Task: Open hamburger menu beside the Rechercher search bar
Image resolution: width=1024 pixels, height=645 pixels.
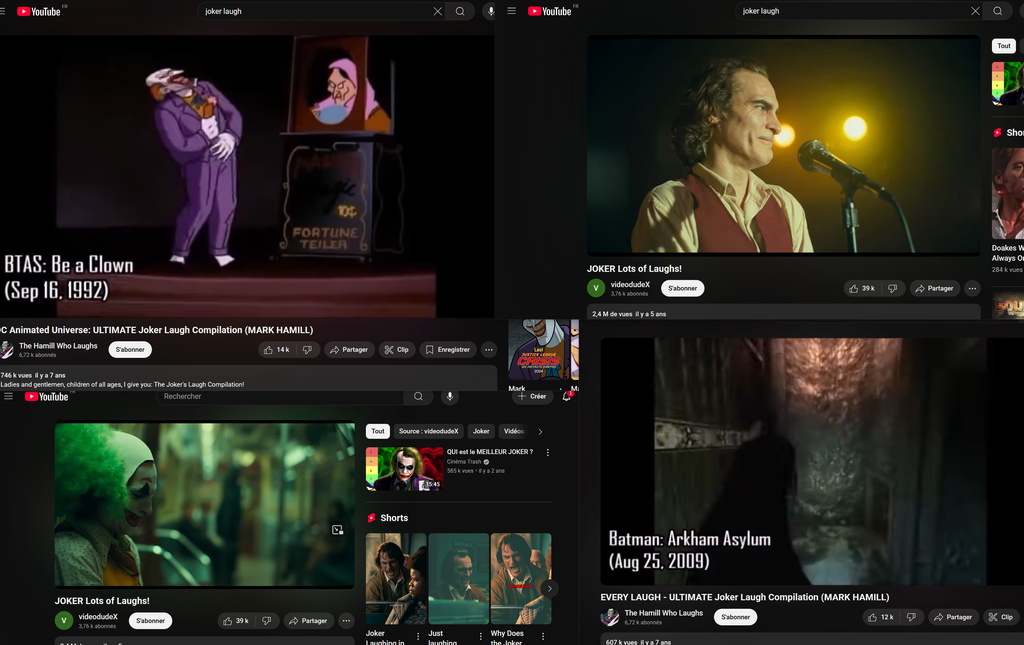Action: click(x=9, y=396)
